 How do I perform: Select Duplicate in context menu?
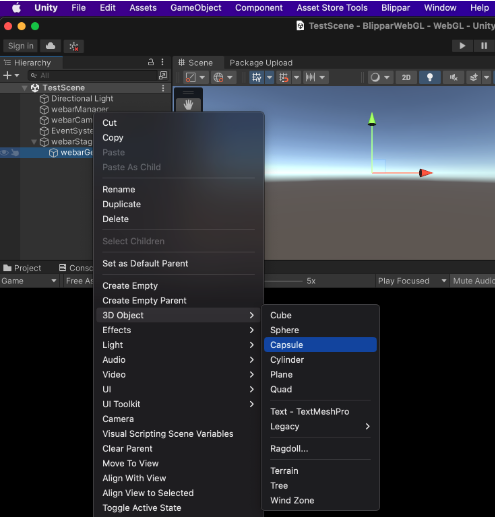pyautogui.click(x=121, y=204)
